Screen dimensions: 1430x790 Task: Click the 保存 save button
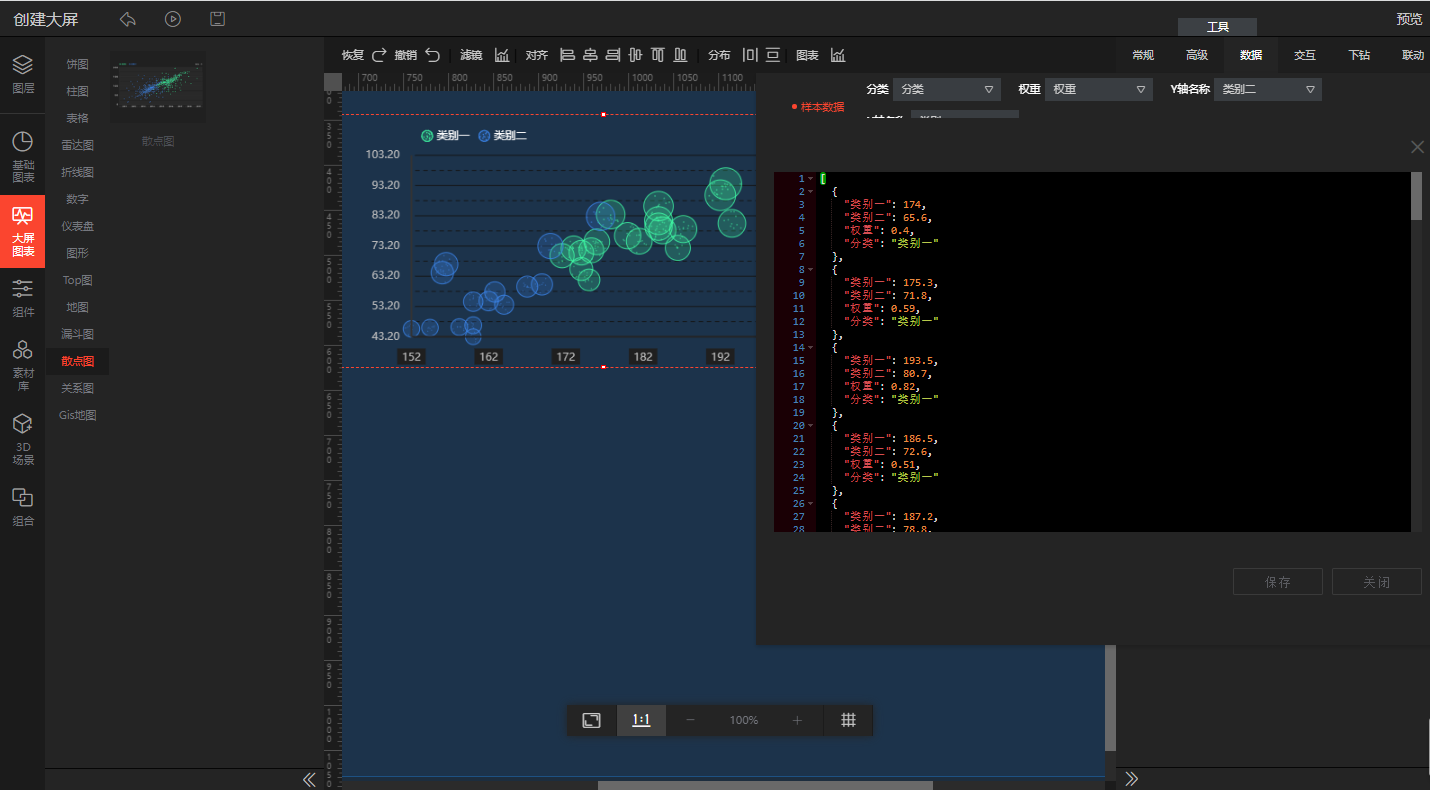(1278, 582)
